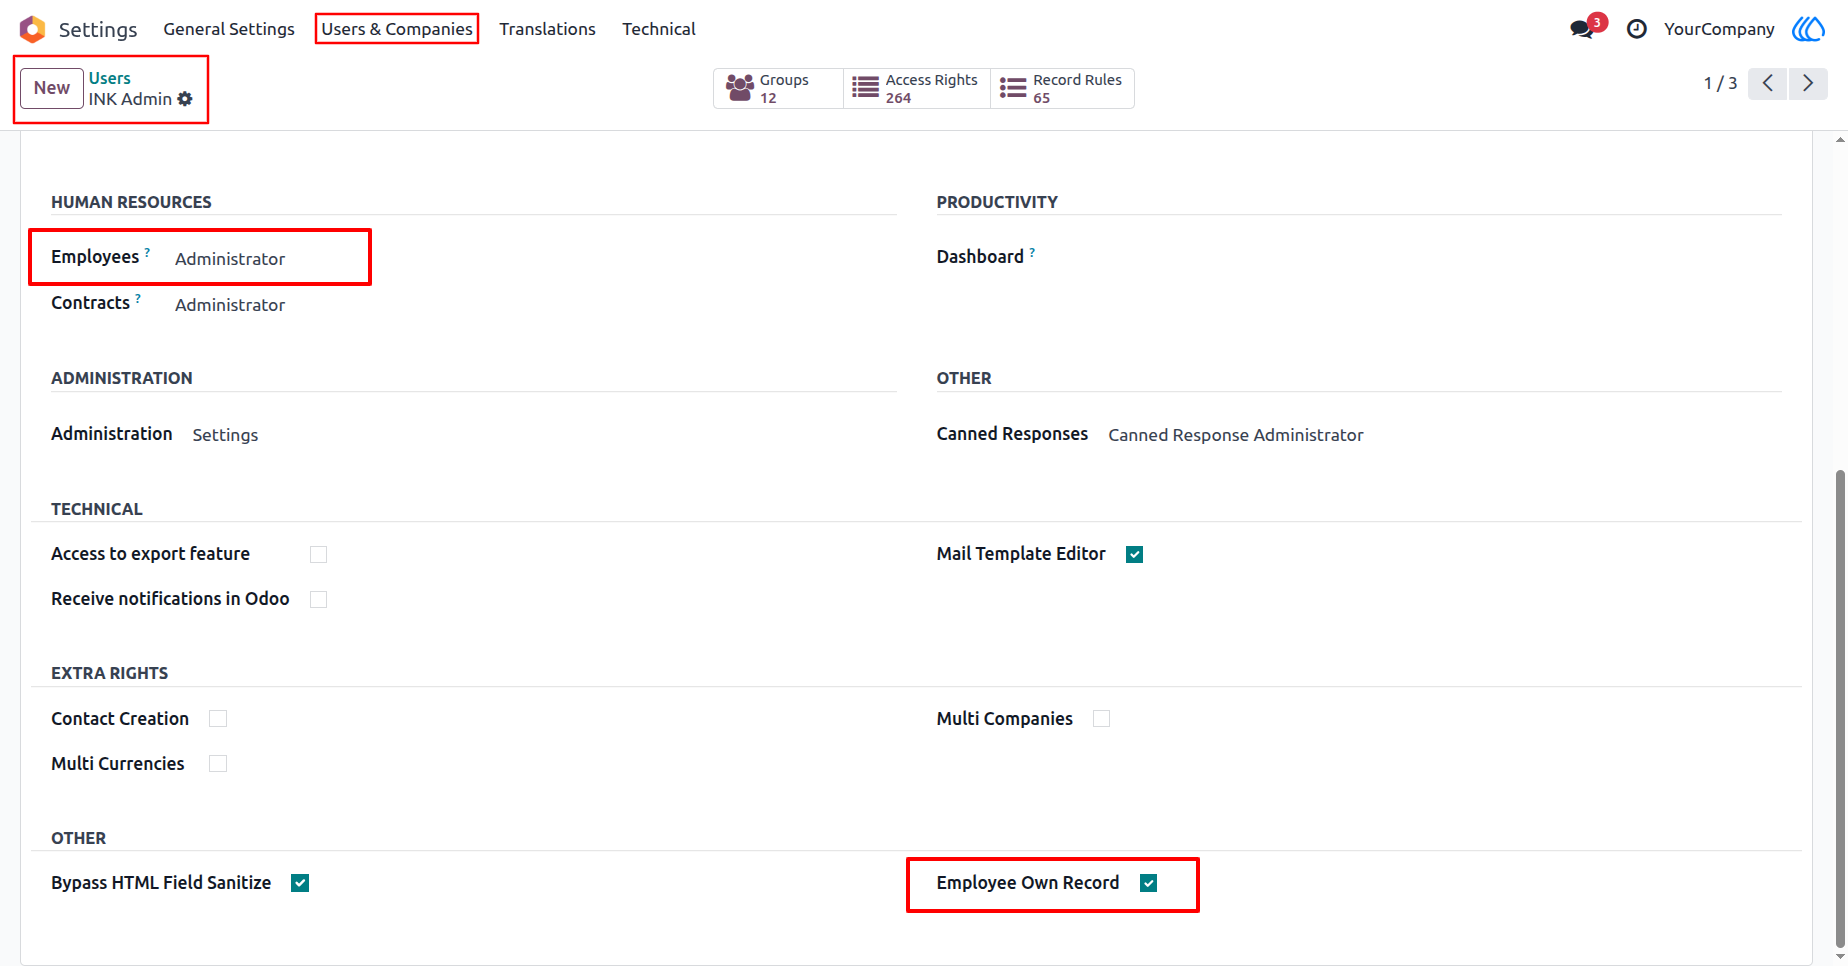
Task: Click the user avatar icon top right
Action: (1808, 29)
